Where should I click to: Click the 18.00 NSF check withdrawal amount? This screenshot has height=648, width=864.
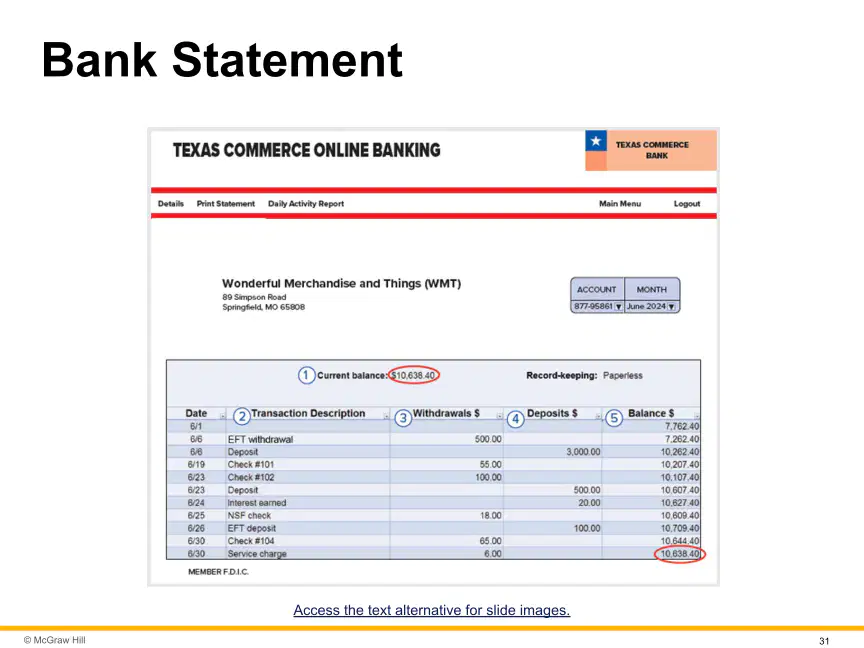(x=490, y=515)
